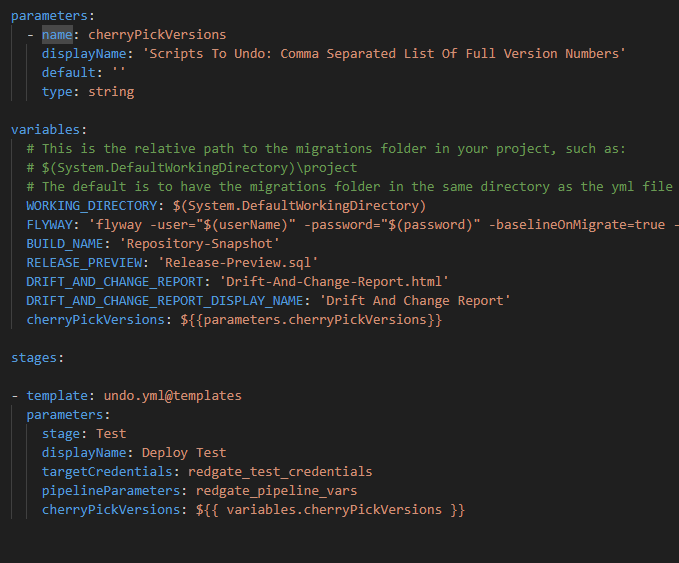Image resolution: width=679 pixels, height=563 pixels.
Task: Click the DRIFT_AND_CHANGE_REPORT_DISPLAY_NAME key
Action: click(x=165, y=301)
